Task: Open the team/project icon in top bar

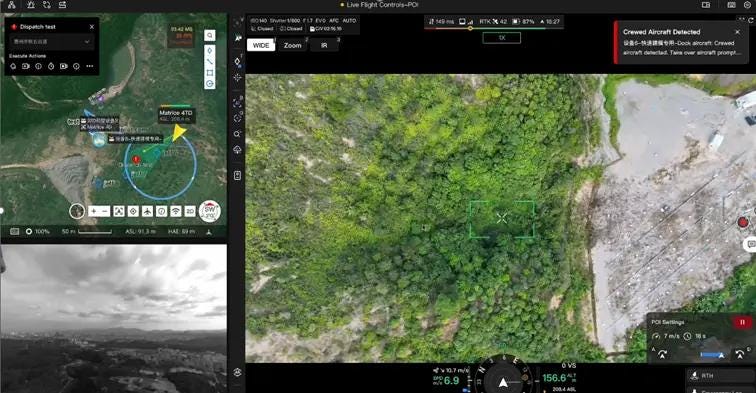Action: 11,5
